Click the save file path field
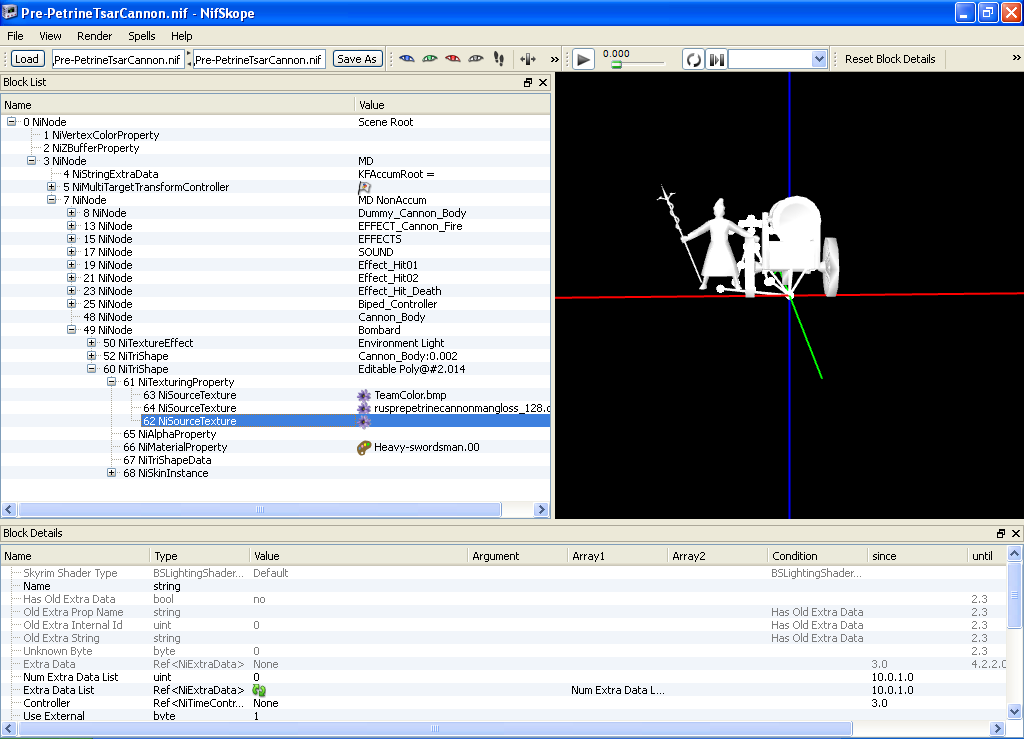Image resolution: width=1024 pixels, height=739 pixels. [x=259, y=59]
